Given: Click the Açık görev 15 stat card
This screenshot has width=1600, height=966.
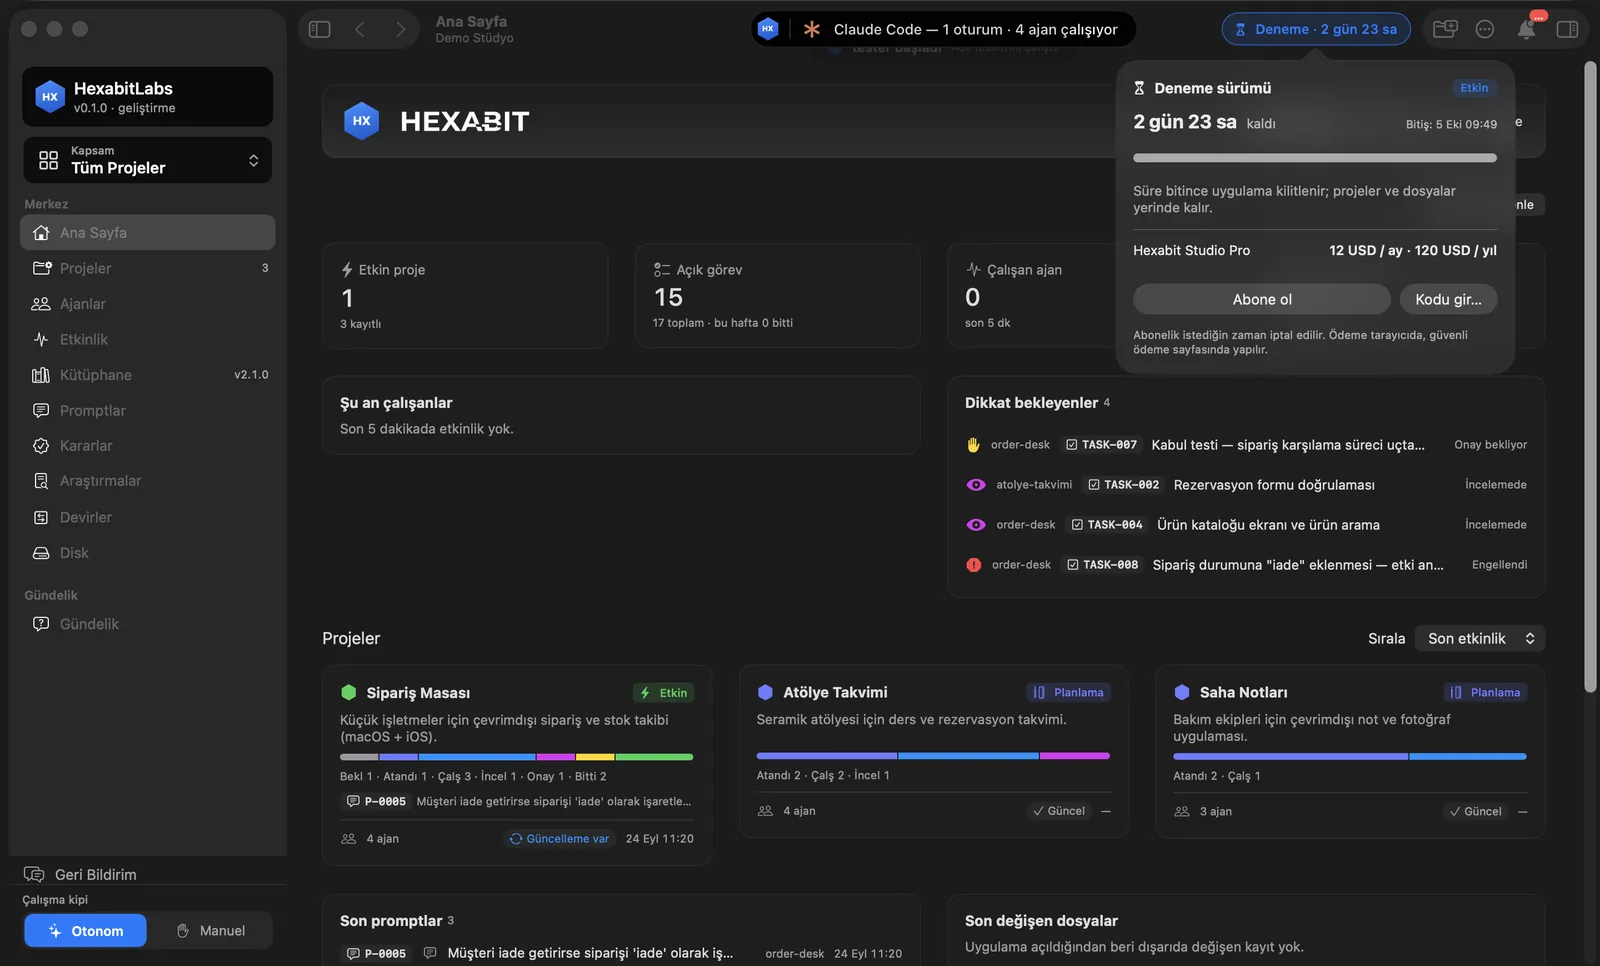Looking at the screenshot, I should point(777,295).
